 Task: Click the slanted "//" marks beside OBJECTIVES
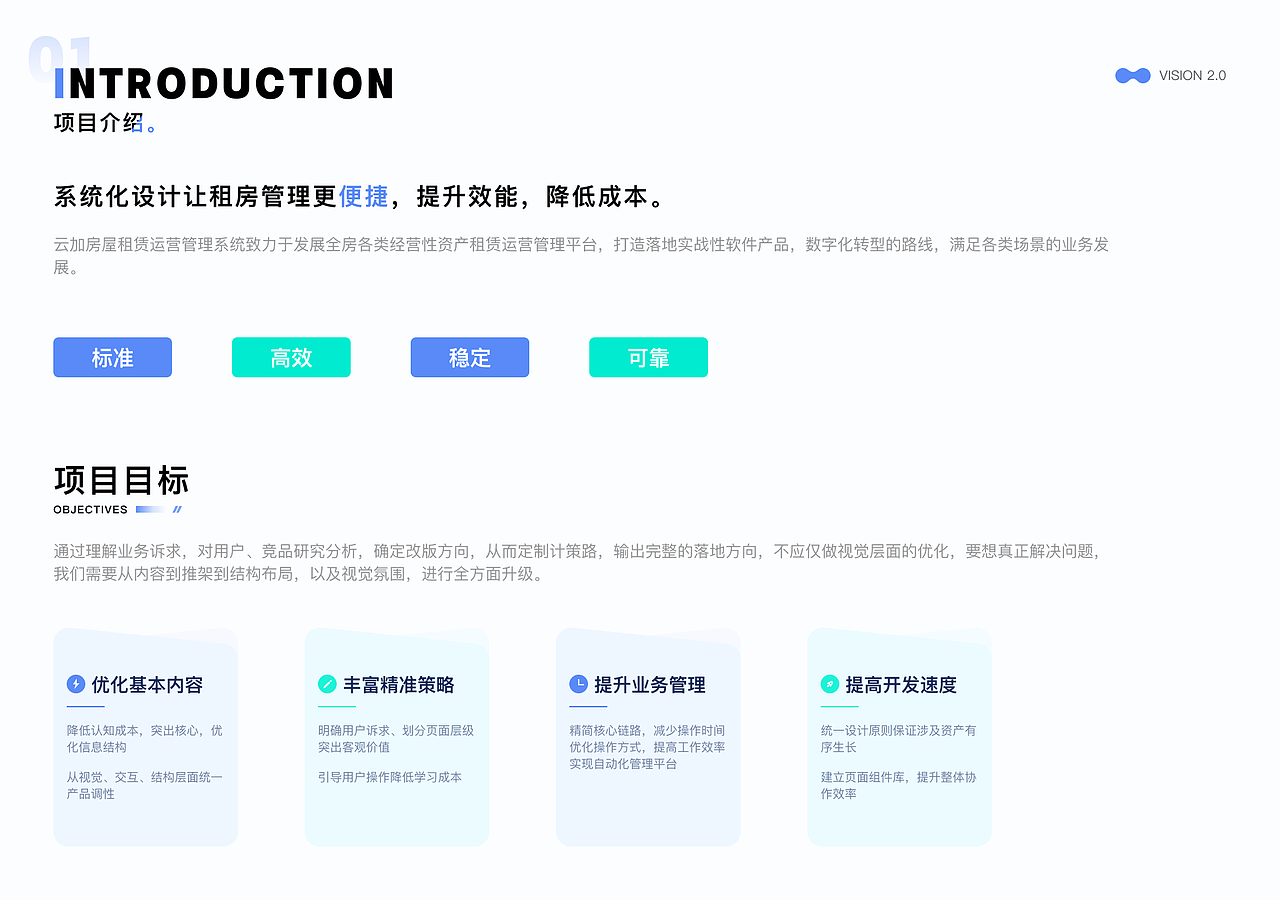tap(177, 509)
